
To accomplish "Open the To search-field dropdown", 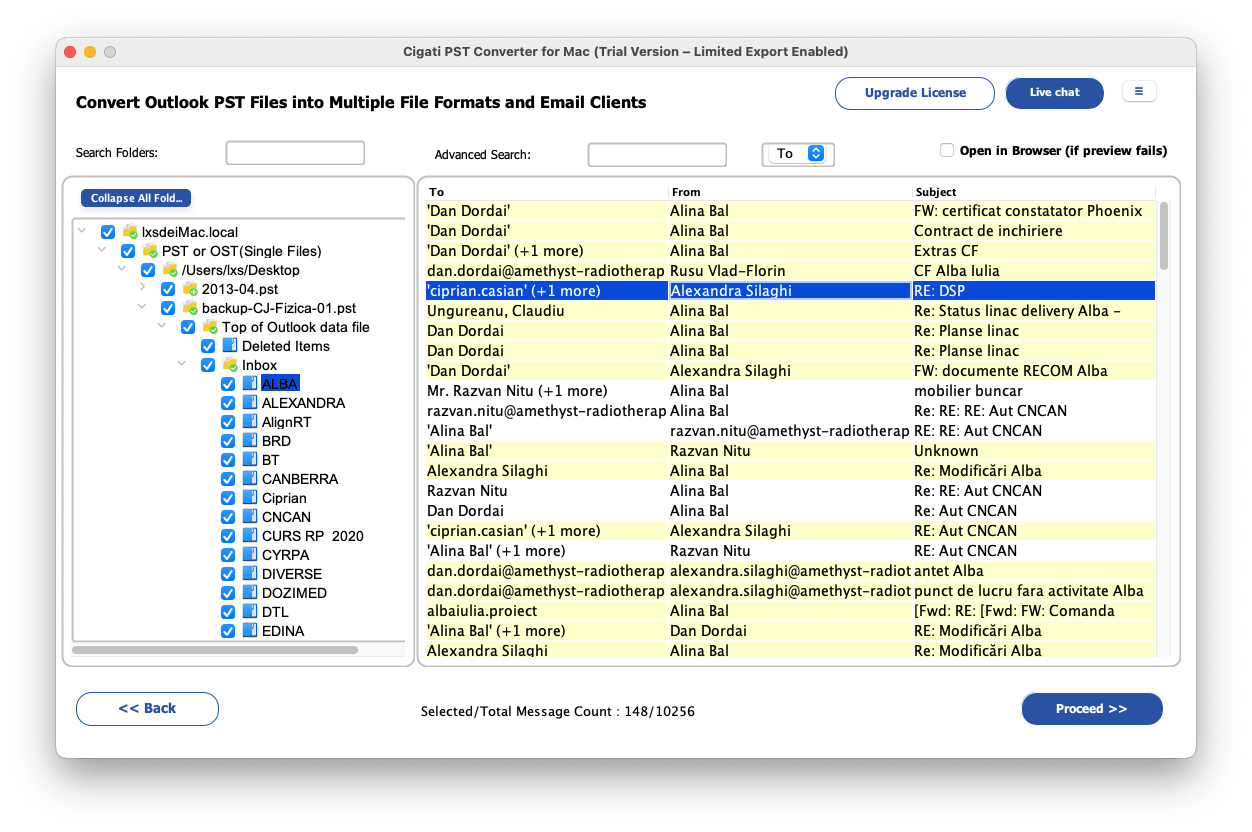I will click(798, 154).
